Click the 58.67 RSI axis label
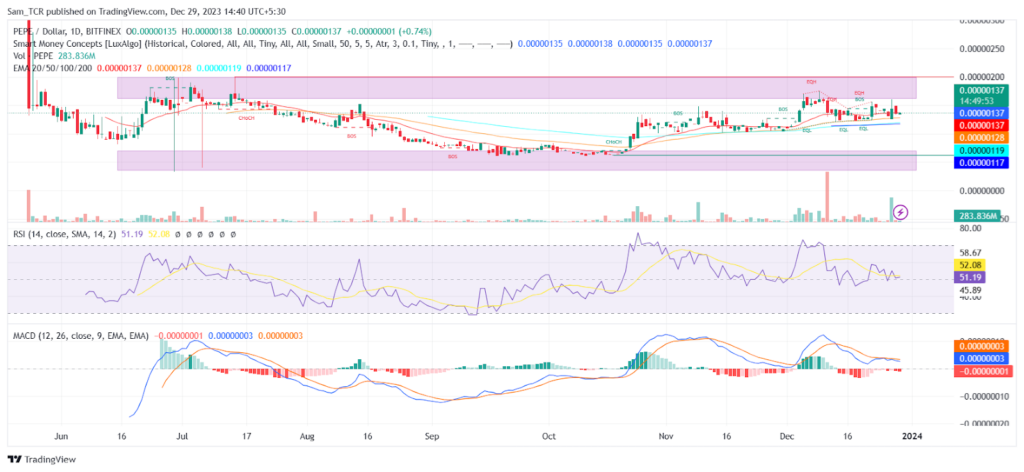 pyautogui.click(x=971, y=252)
